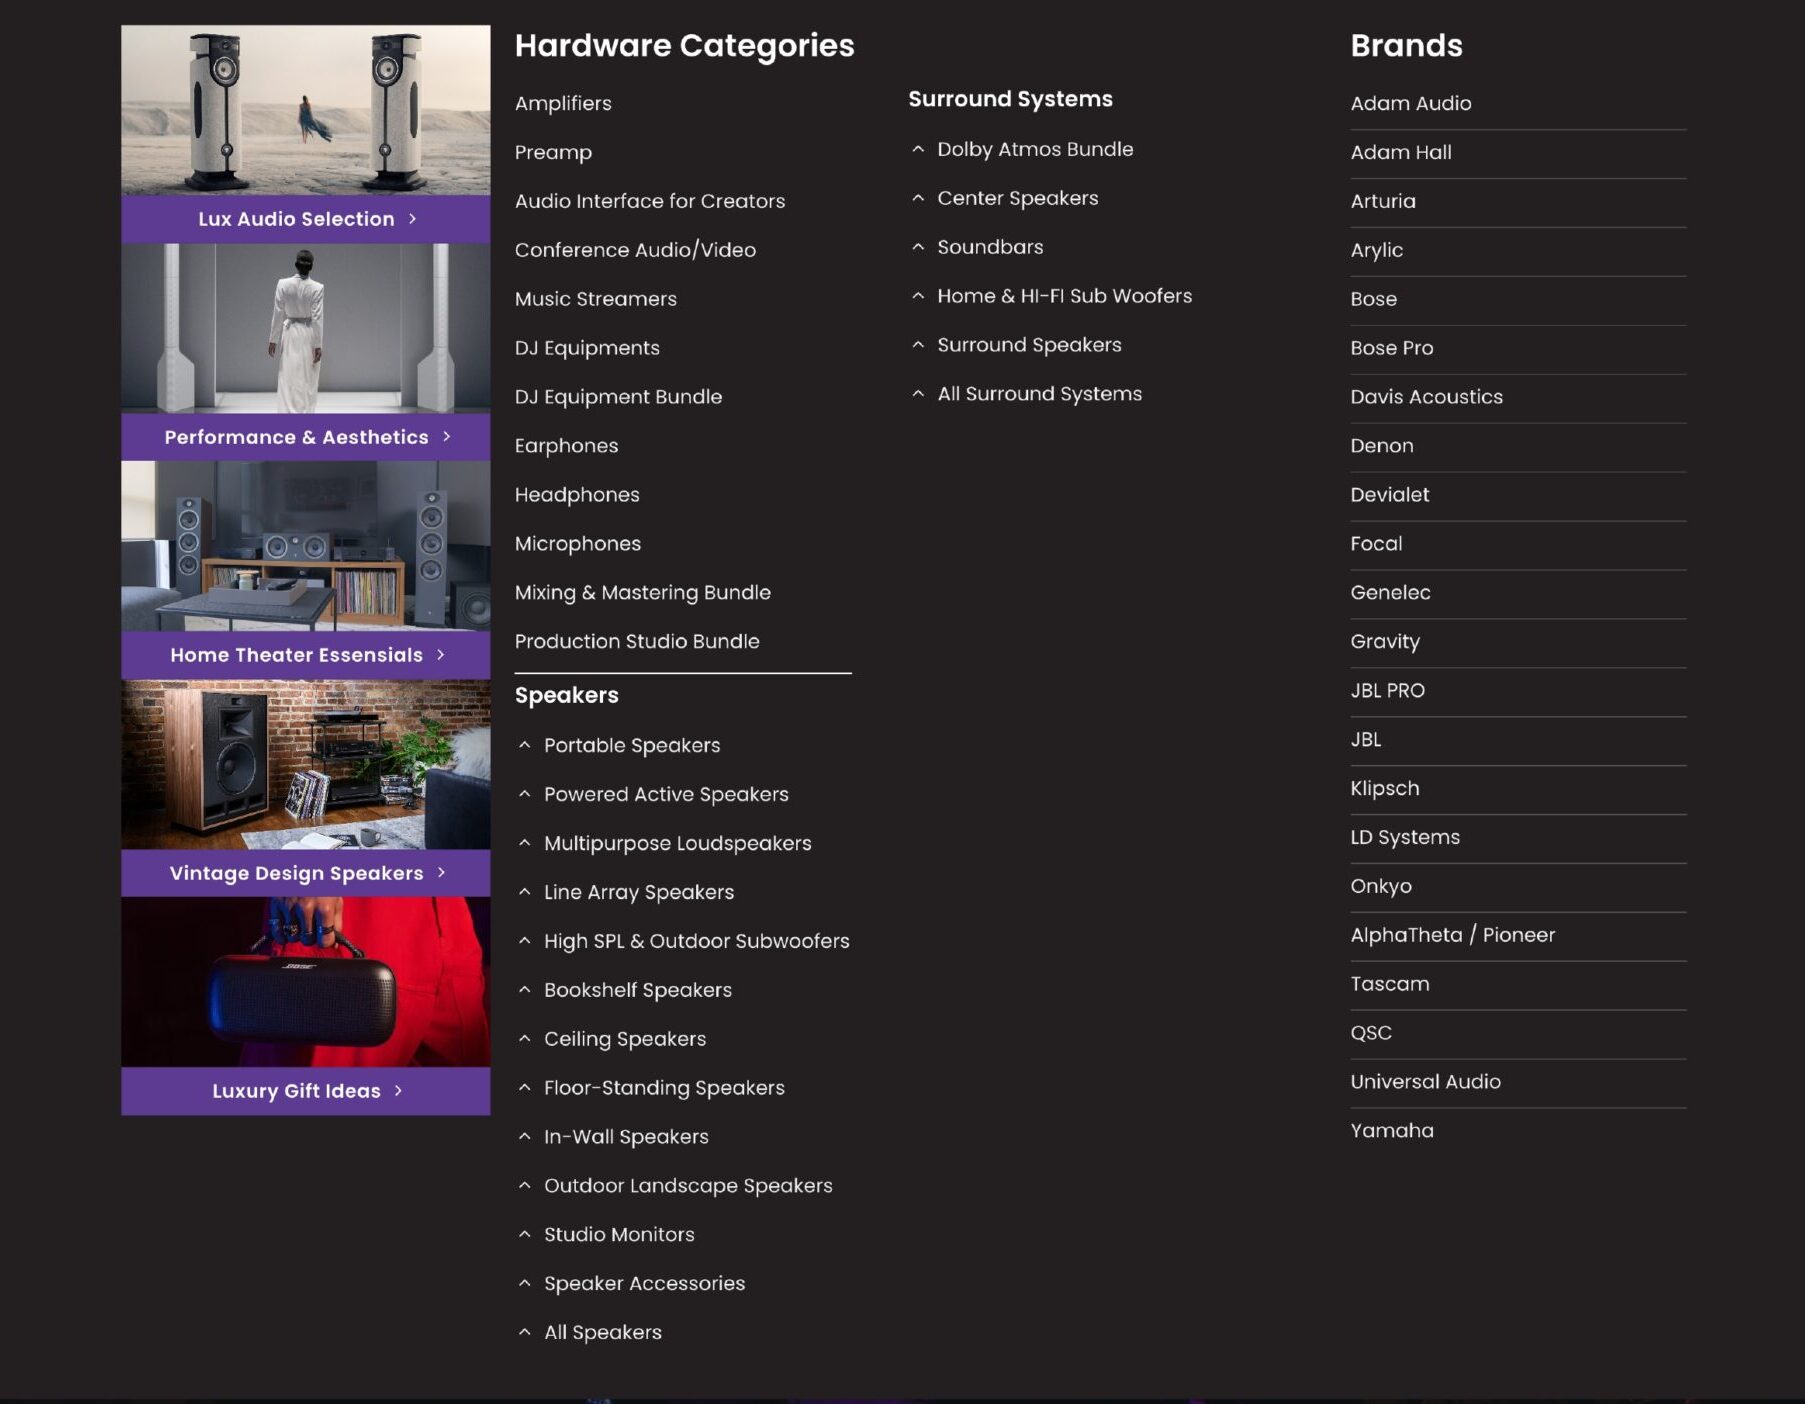Click the caret icon before All Surround Systems
The height and width of the screenshot is (1404, 1805).
918,394
